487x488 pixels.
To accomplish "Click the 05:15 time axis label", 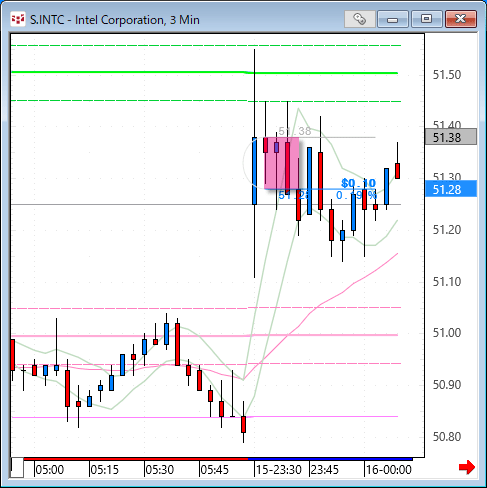I will click(105, 470).
